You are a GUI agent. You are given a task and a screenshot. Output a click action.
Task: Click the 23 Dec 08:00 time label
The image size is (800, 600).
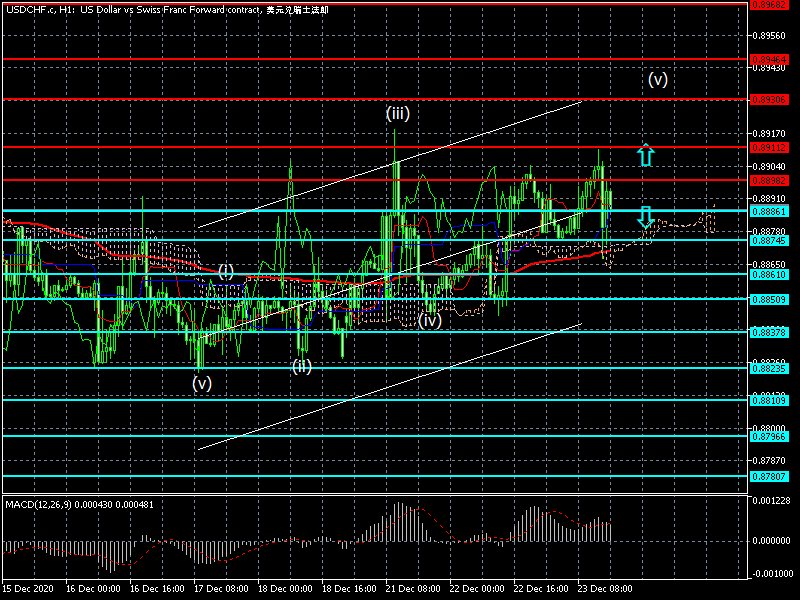605,589
